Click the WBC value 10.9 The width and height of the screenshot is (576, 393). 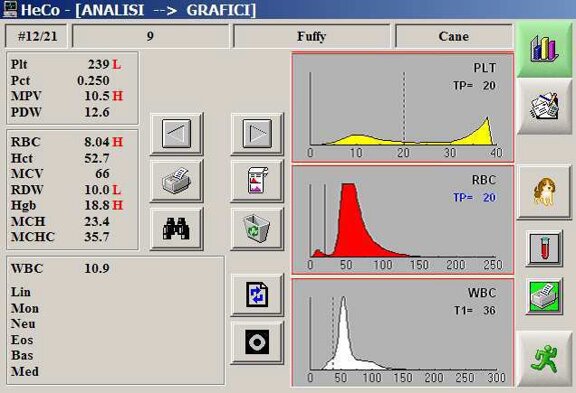point(97,268)
